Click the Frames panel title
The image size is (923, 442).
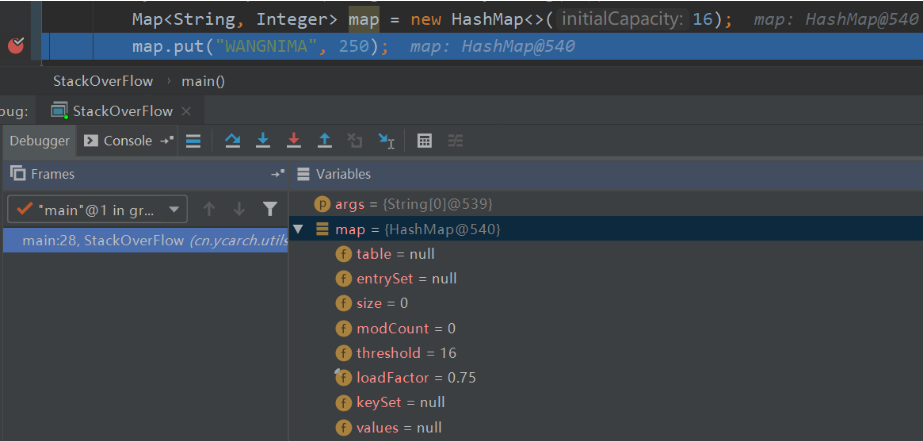tap(52, 174)
